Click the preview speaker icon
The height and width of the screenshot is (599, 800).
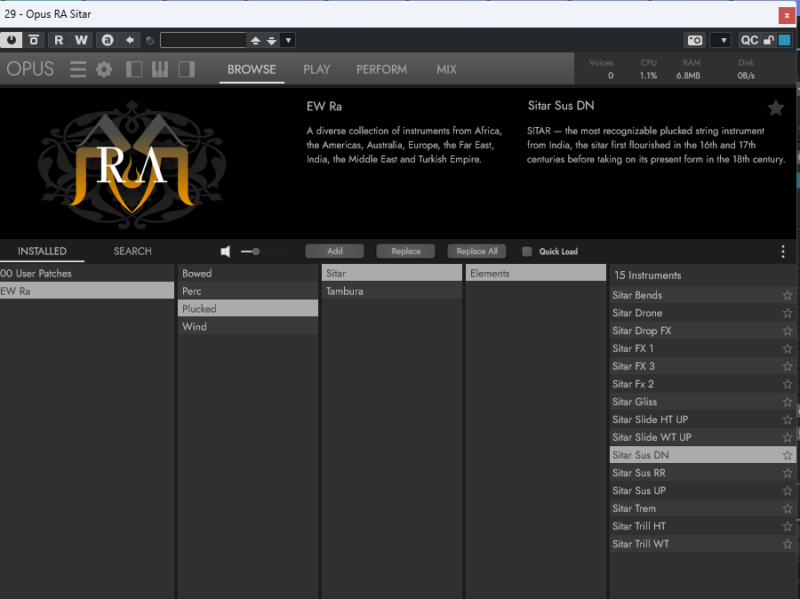pyautogui.click(x=226, y=252)
